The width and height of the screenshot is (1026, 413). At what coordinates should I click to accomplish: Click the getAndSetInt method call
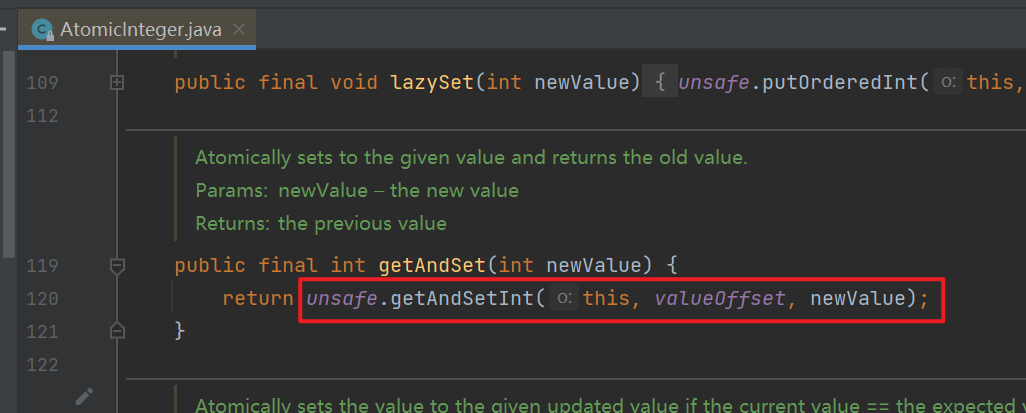coord(461,298)
